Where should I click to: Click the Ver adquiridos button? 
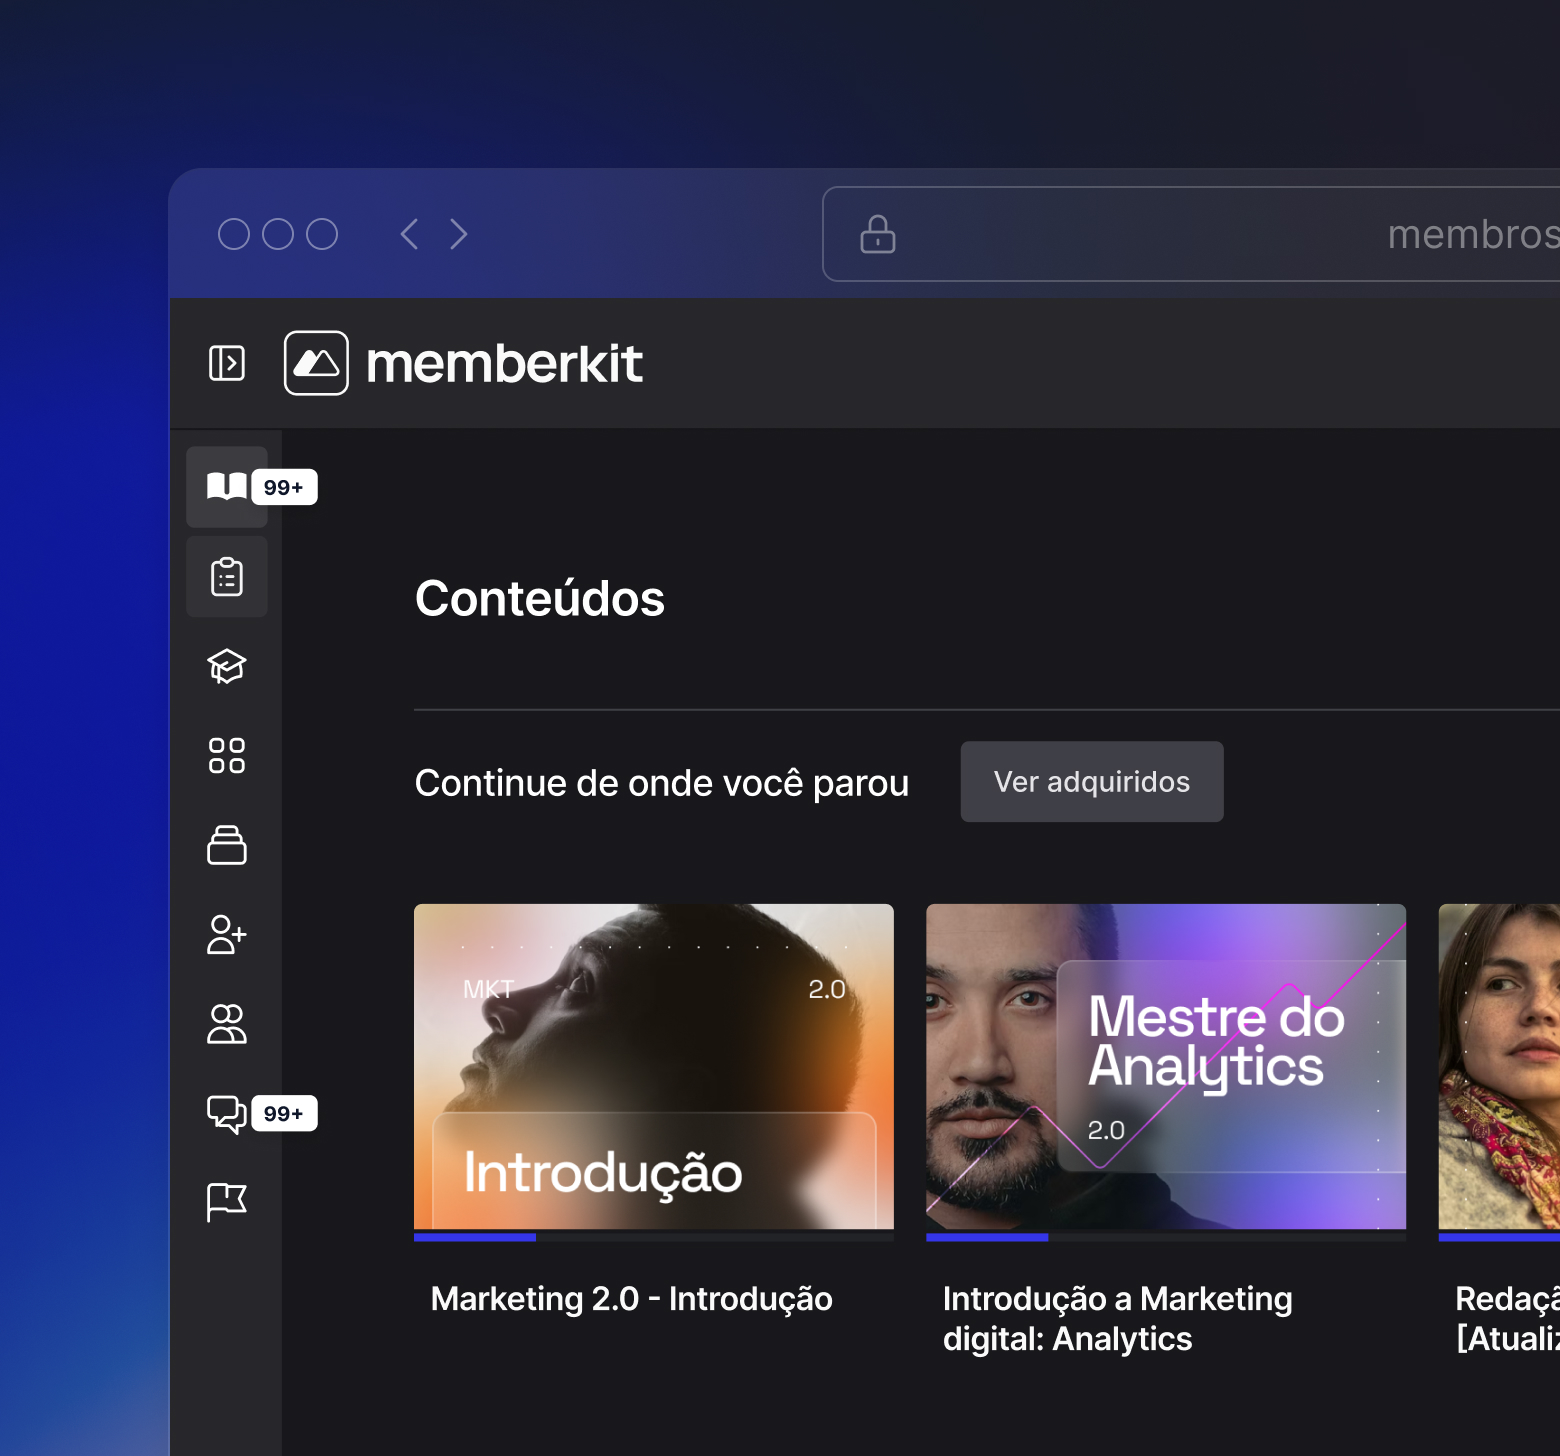pos(1091,782)
